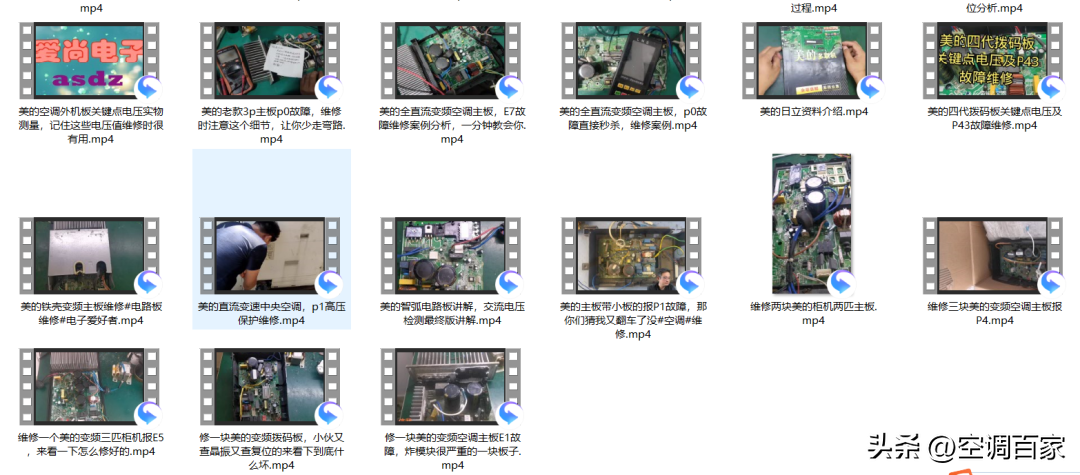This screenshot has width=1080, height=475.
Task: Select the 爱尚电子 asdz video thumbnail
Action: click(x=90, y=60)
